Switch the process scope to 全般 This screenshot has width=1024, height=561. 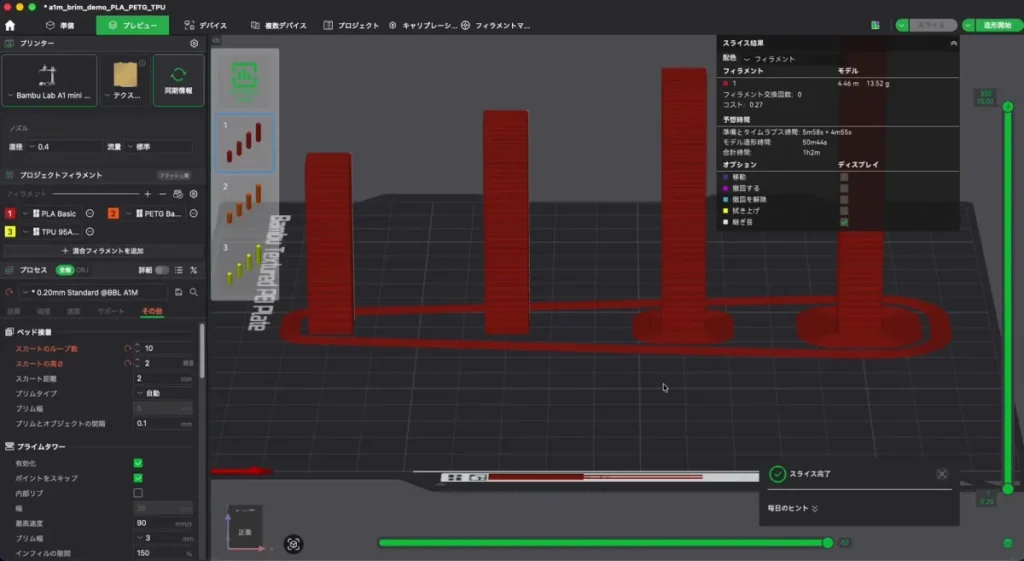[65, 270]
